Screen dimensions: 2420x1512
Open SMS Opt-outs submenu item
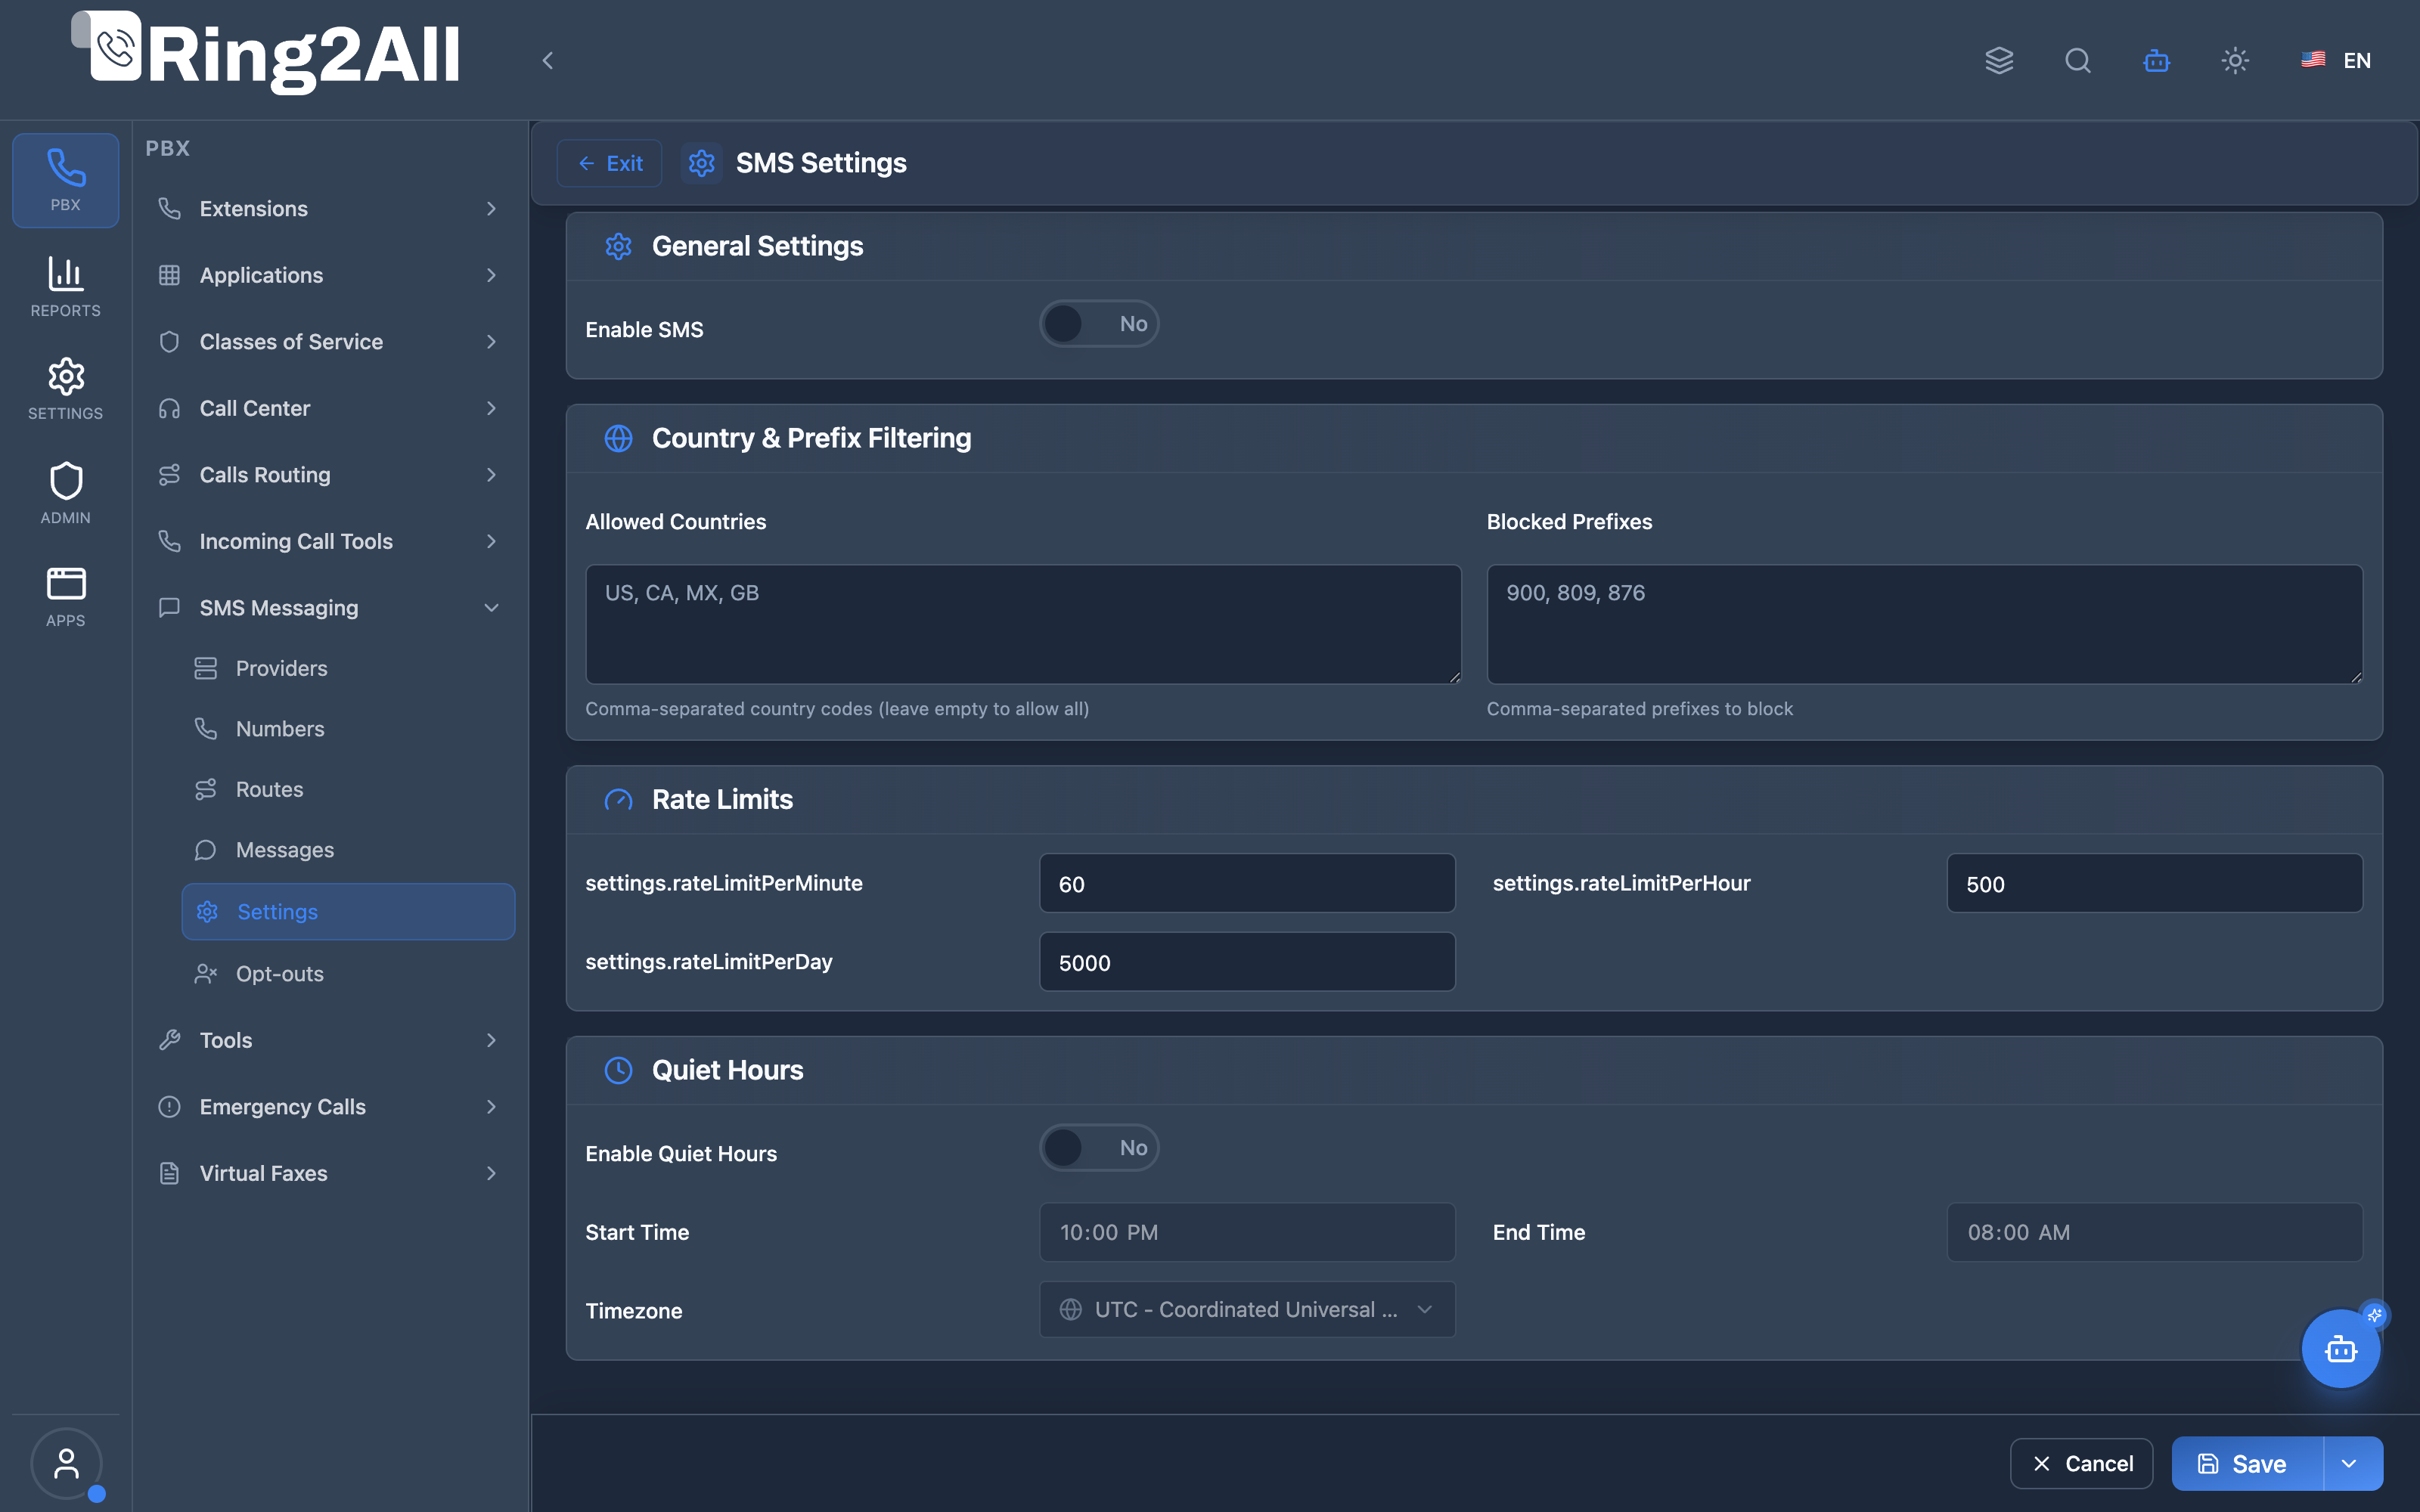click(348, 973)
